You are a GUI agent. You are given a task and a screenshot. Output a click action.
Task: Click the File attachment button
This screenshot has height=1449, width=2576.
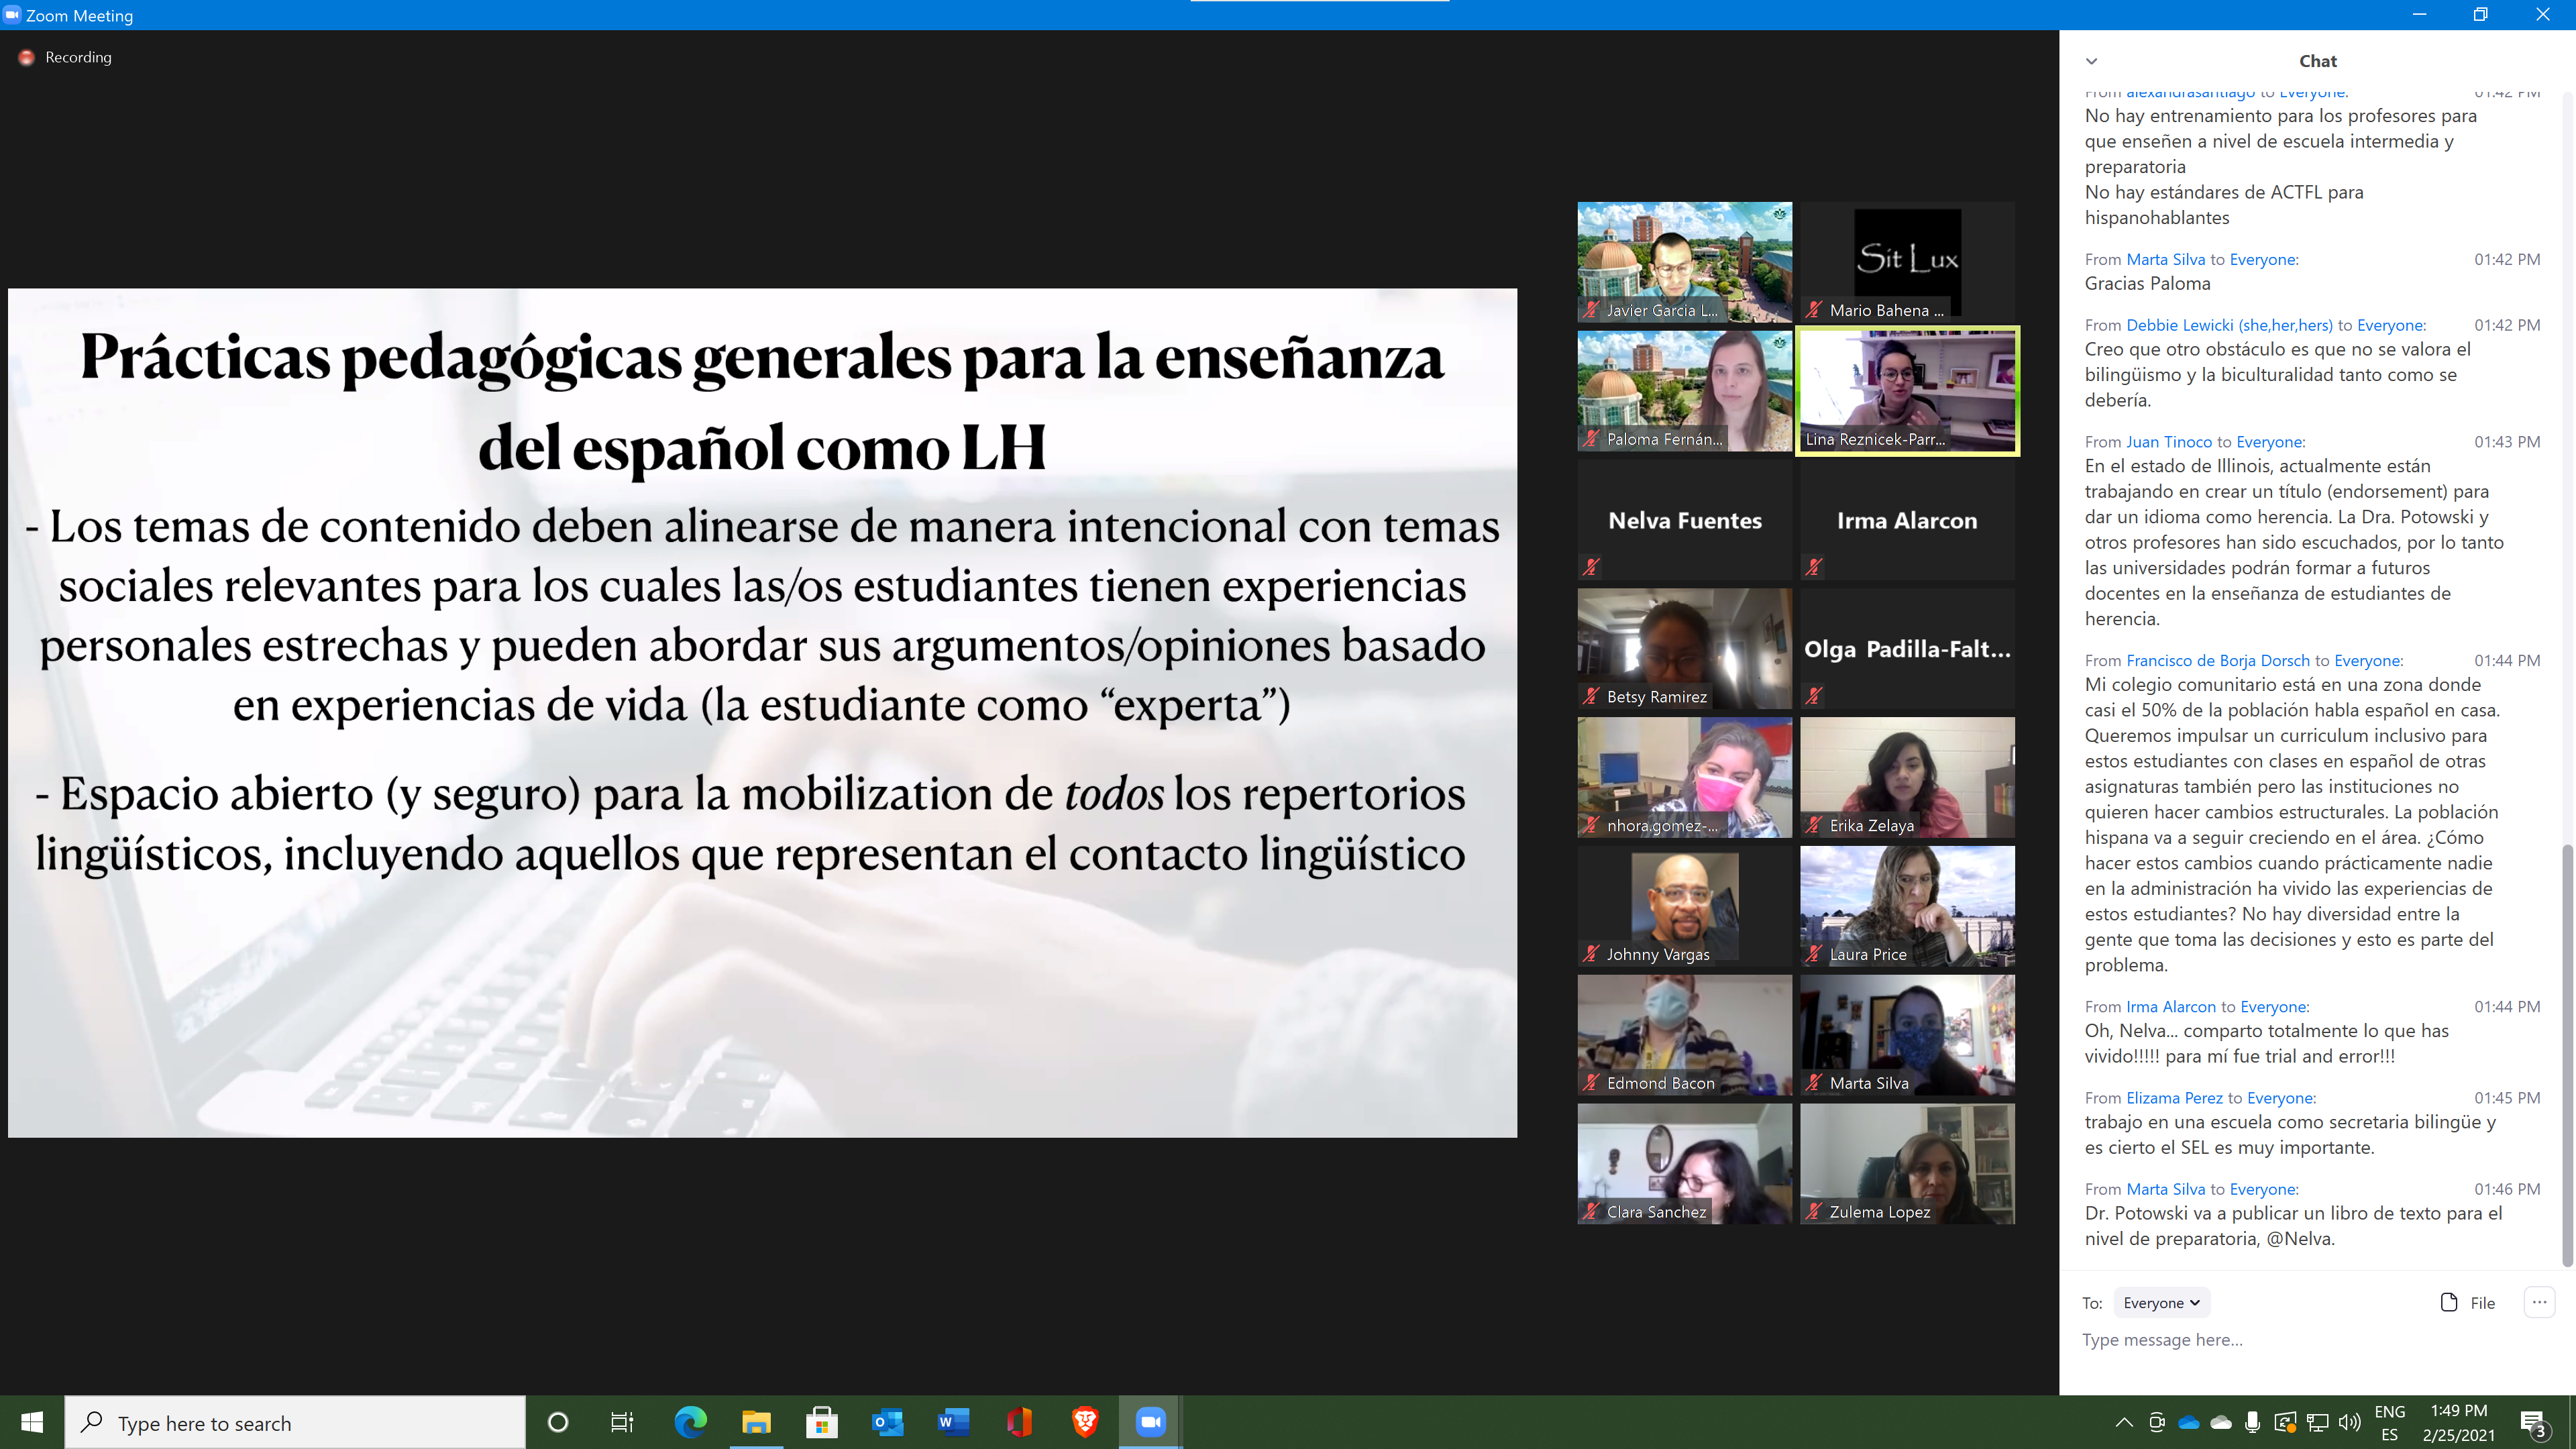pos(2468,1303)
